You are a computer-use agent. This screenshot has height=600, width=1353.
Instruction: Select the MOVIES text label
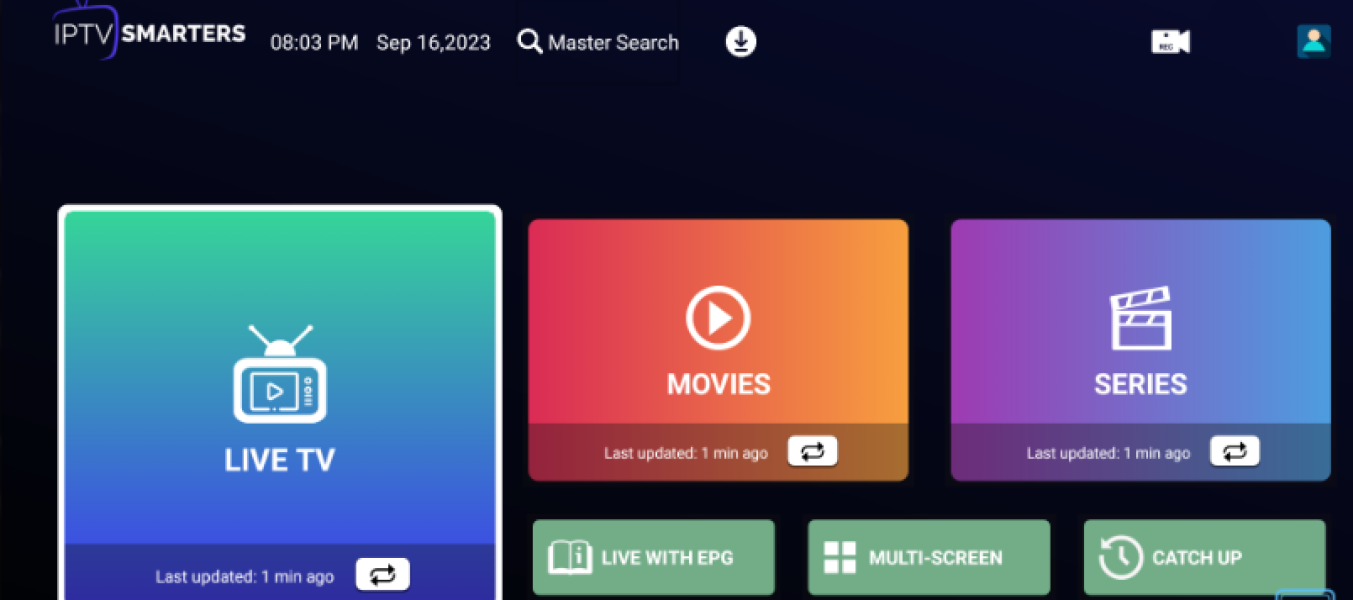tap(718, 384)
